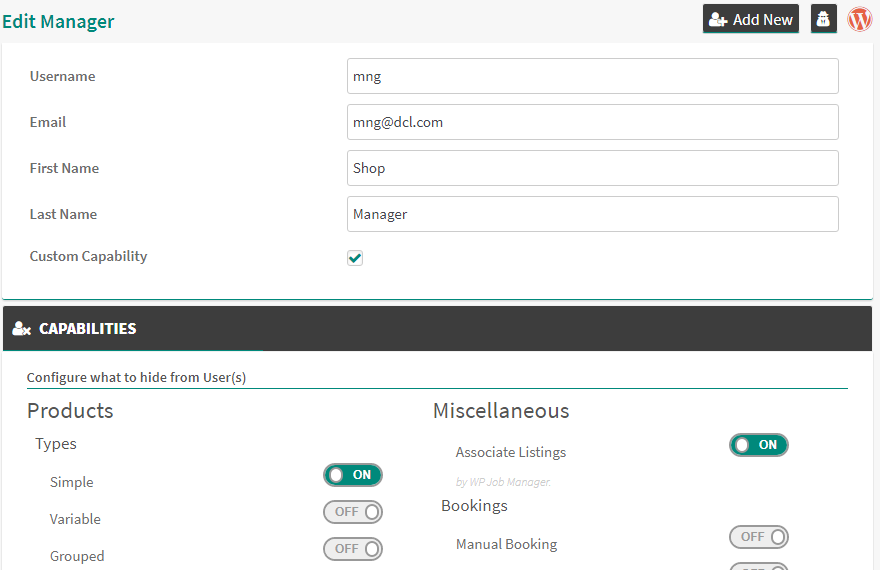Image resolution: width=880 pixels, height=570 pixels.
Task: Toggle the Grouped product type switch
Action: click(x=352, y=549)
